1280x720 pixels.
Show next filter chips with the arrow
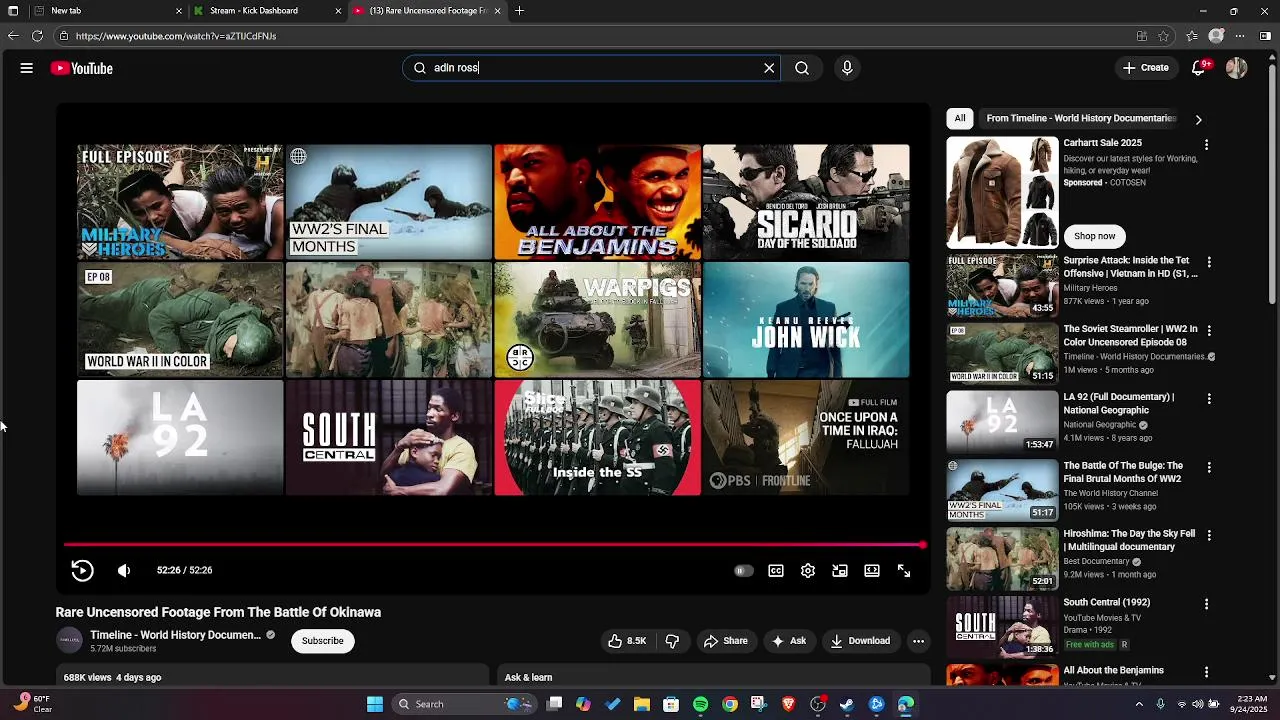point(1198,119)
